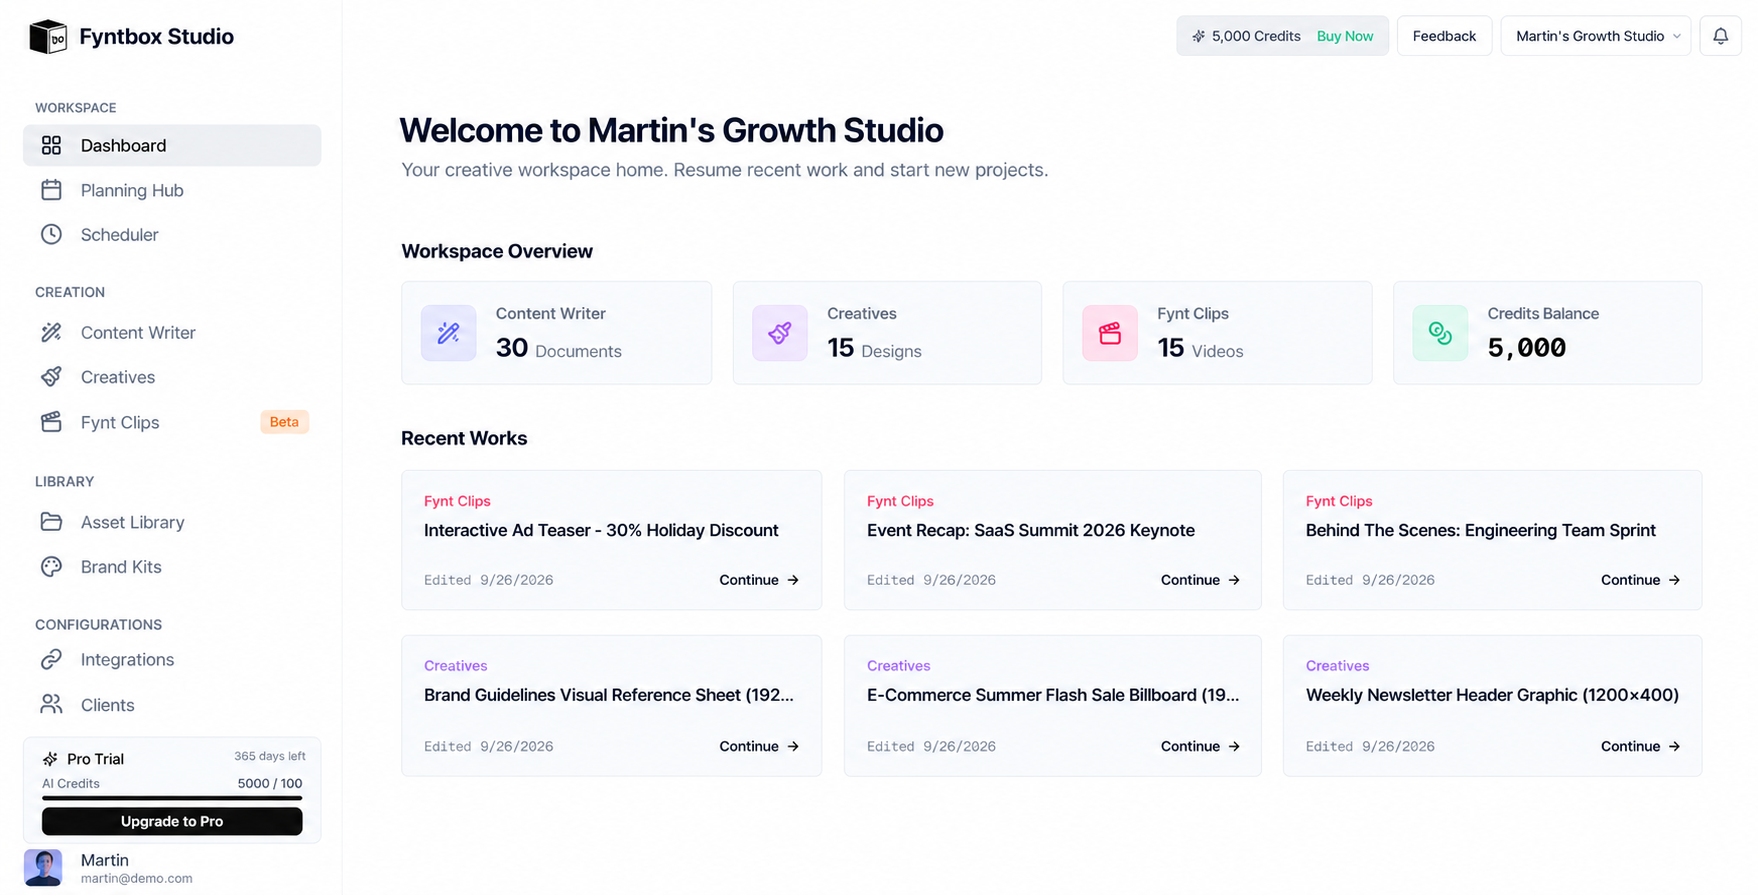Viewport: 1758px width, 895px height.
Task: Click the Creatives brush icon in sidebar
Action: click(51, 377)
